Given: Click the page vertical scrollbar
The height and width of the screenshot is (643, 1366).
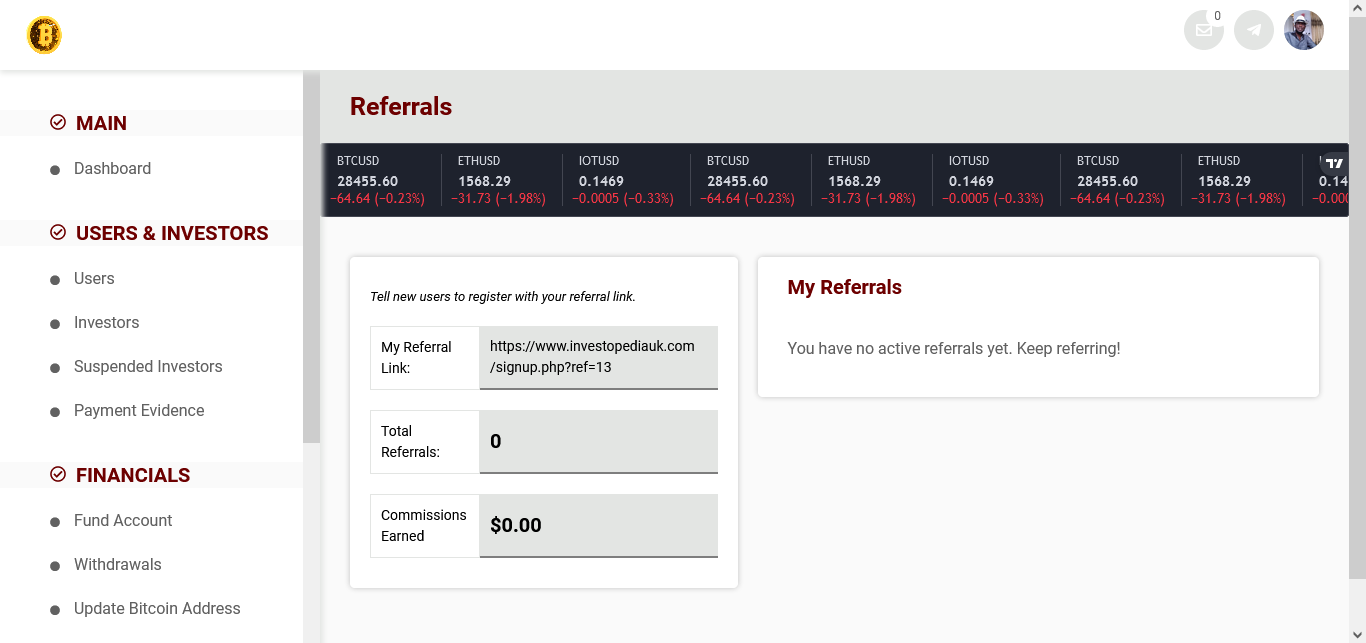Looking at the screenshot, I should 1357,297.
